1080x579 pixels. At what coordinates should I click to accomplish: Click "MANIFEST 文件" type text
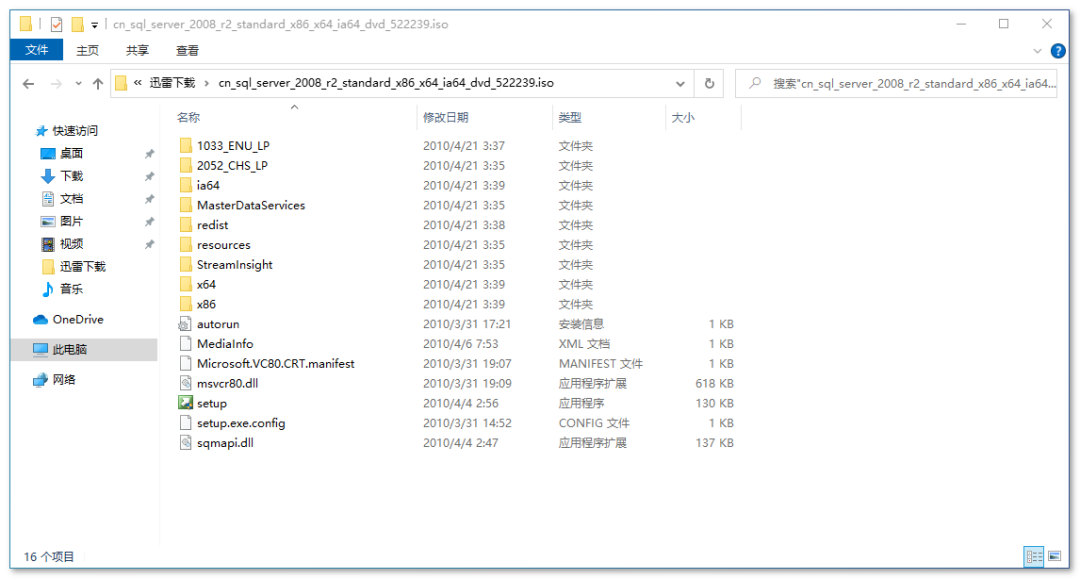[x=601, y=364]
